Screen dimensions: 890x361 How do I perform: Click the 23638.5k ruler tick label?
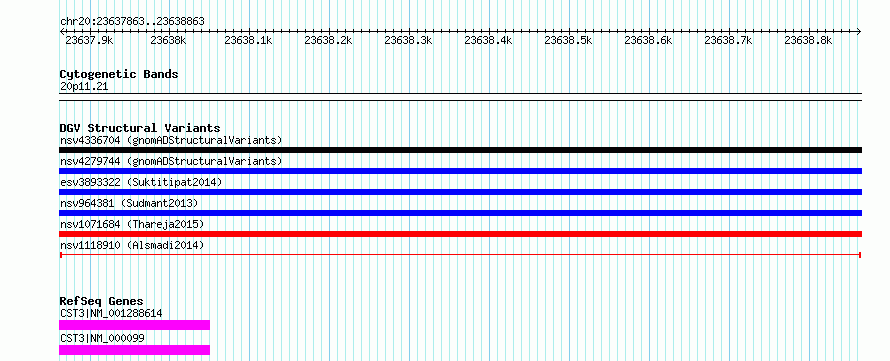(x=568, y=40)
